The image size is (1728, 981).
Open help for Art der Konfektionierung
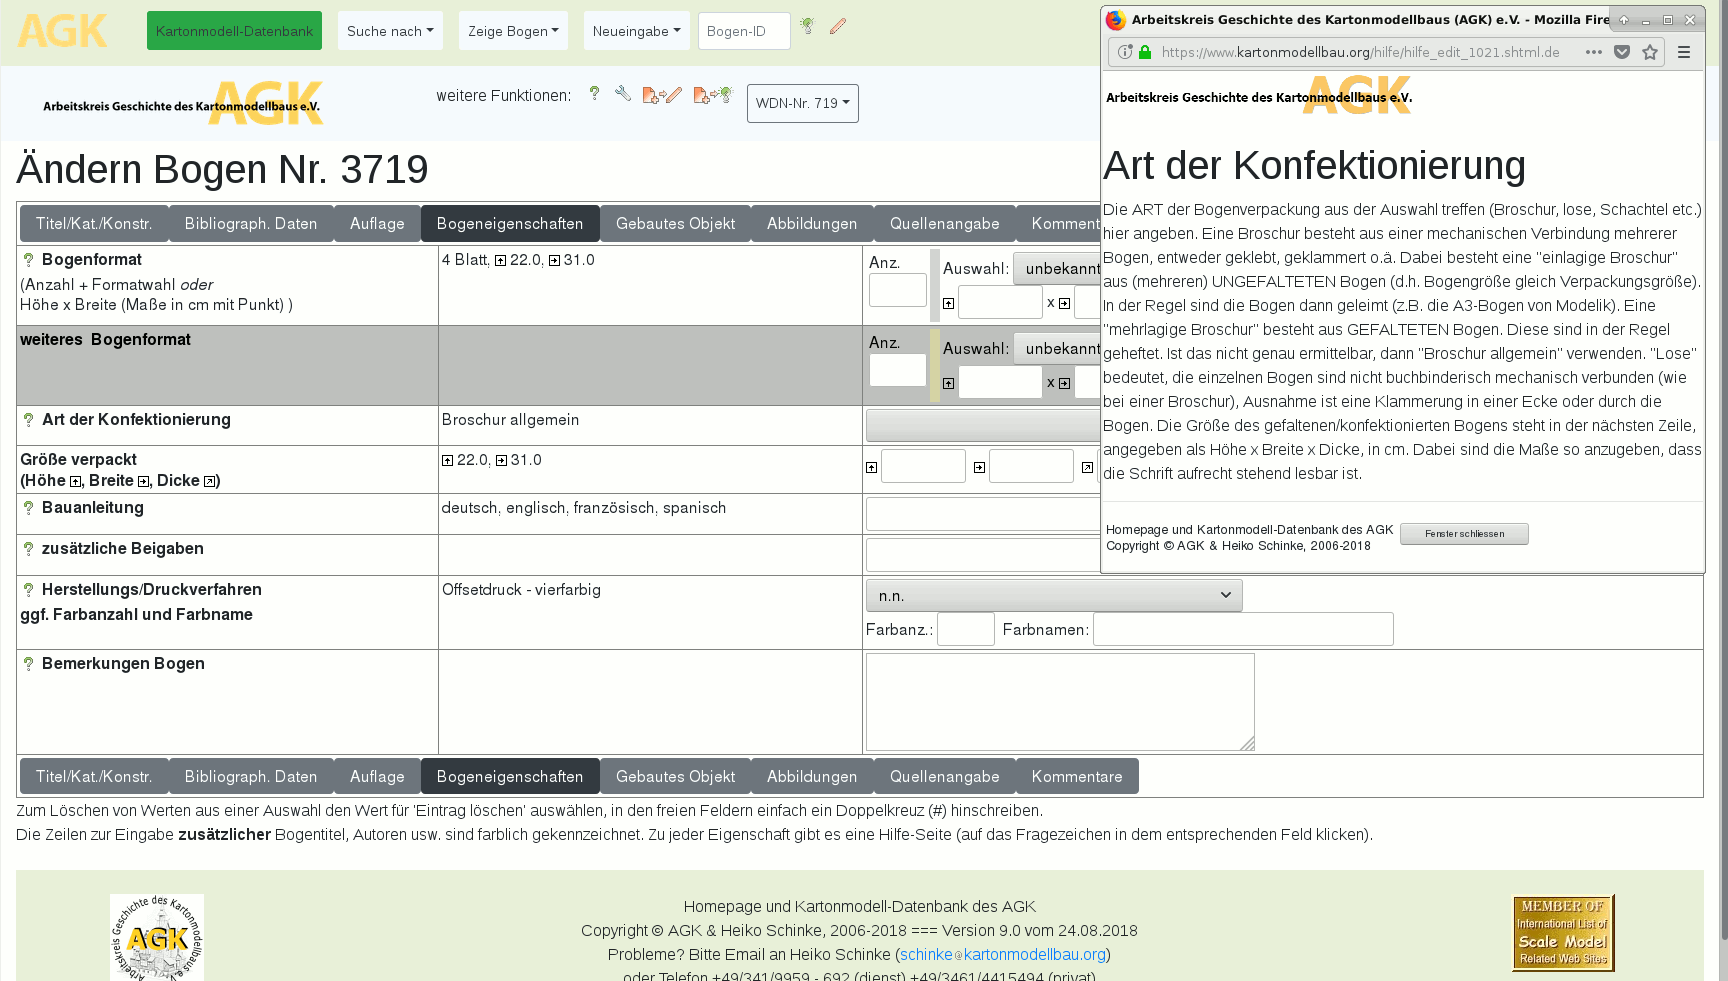point(28,420)
